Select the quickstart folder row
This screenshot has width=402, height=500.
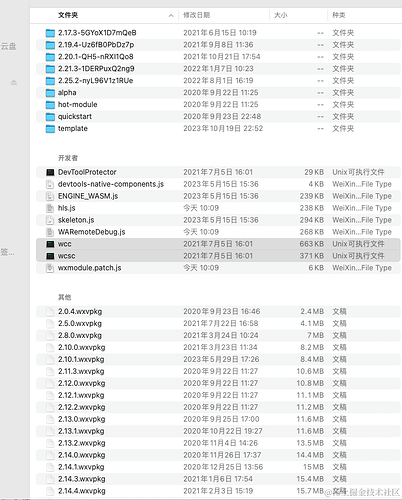(218, 117)
